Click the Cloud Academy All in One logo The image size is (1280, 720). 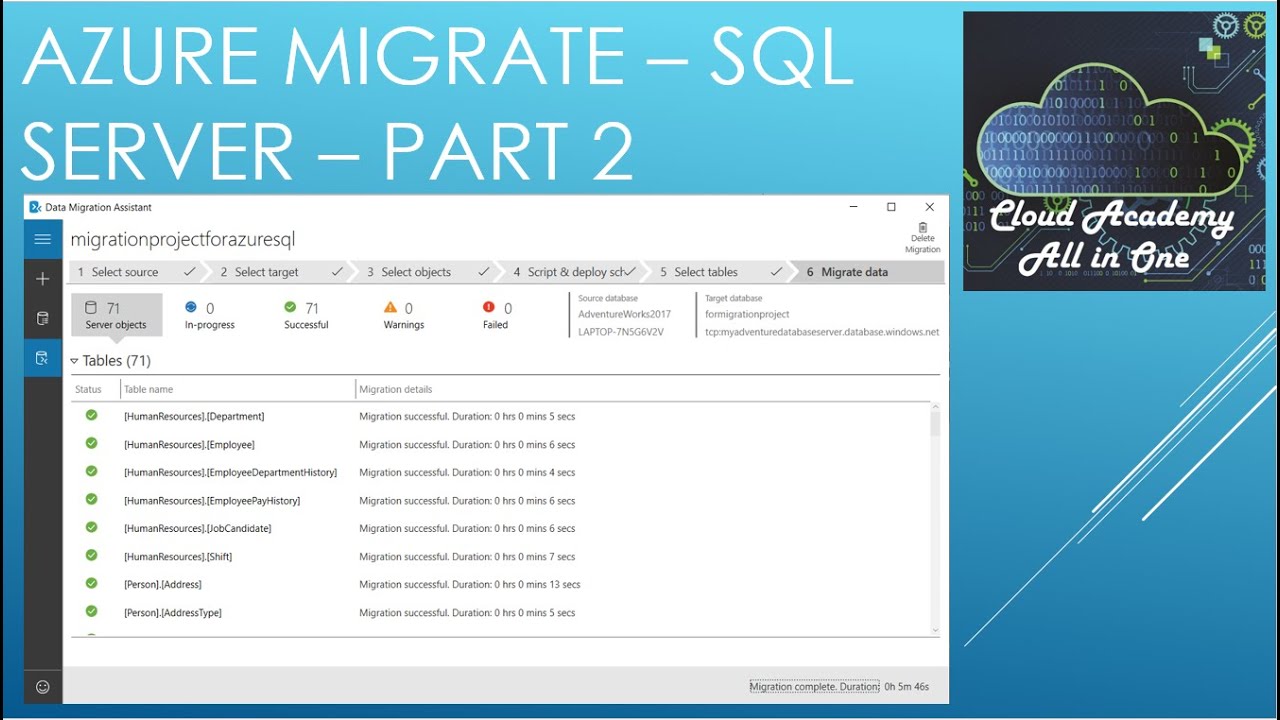(x=1113, y=152)
